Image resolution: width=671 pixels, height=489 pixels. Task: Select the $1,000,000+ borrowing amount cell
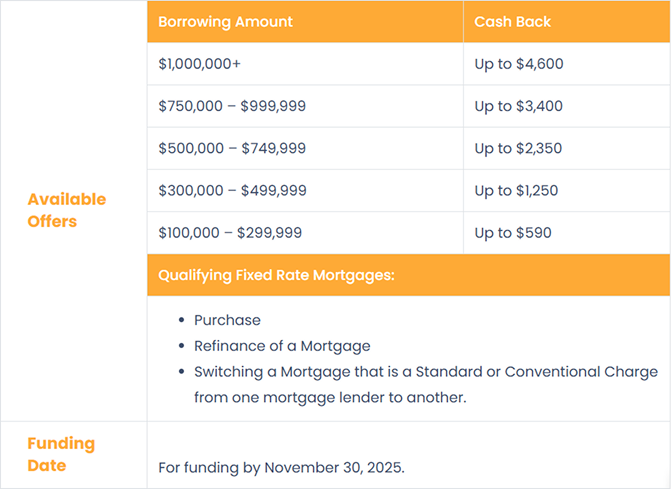coord(200,64)
